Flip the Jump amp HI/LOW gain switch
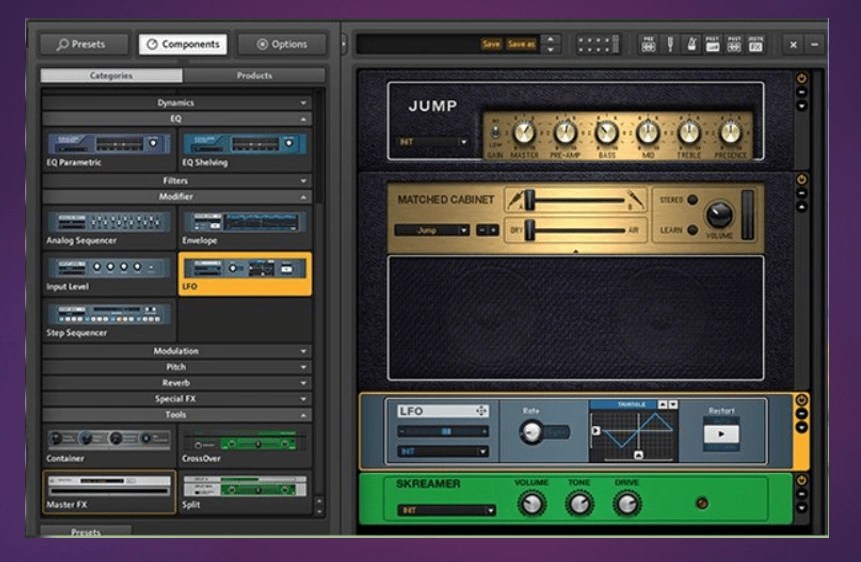This screenshot has height=562, width=861. point(495,132)
